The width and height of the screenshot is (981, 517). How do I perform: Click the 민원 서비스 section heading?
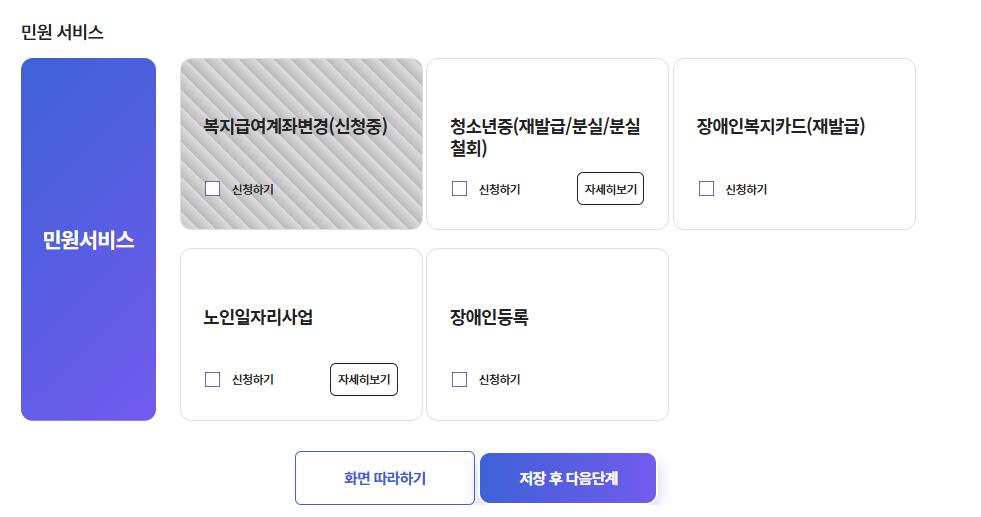tap(62, 32)
